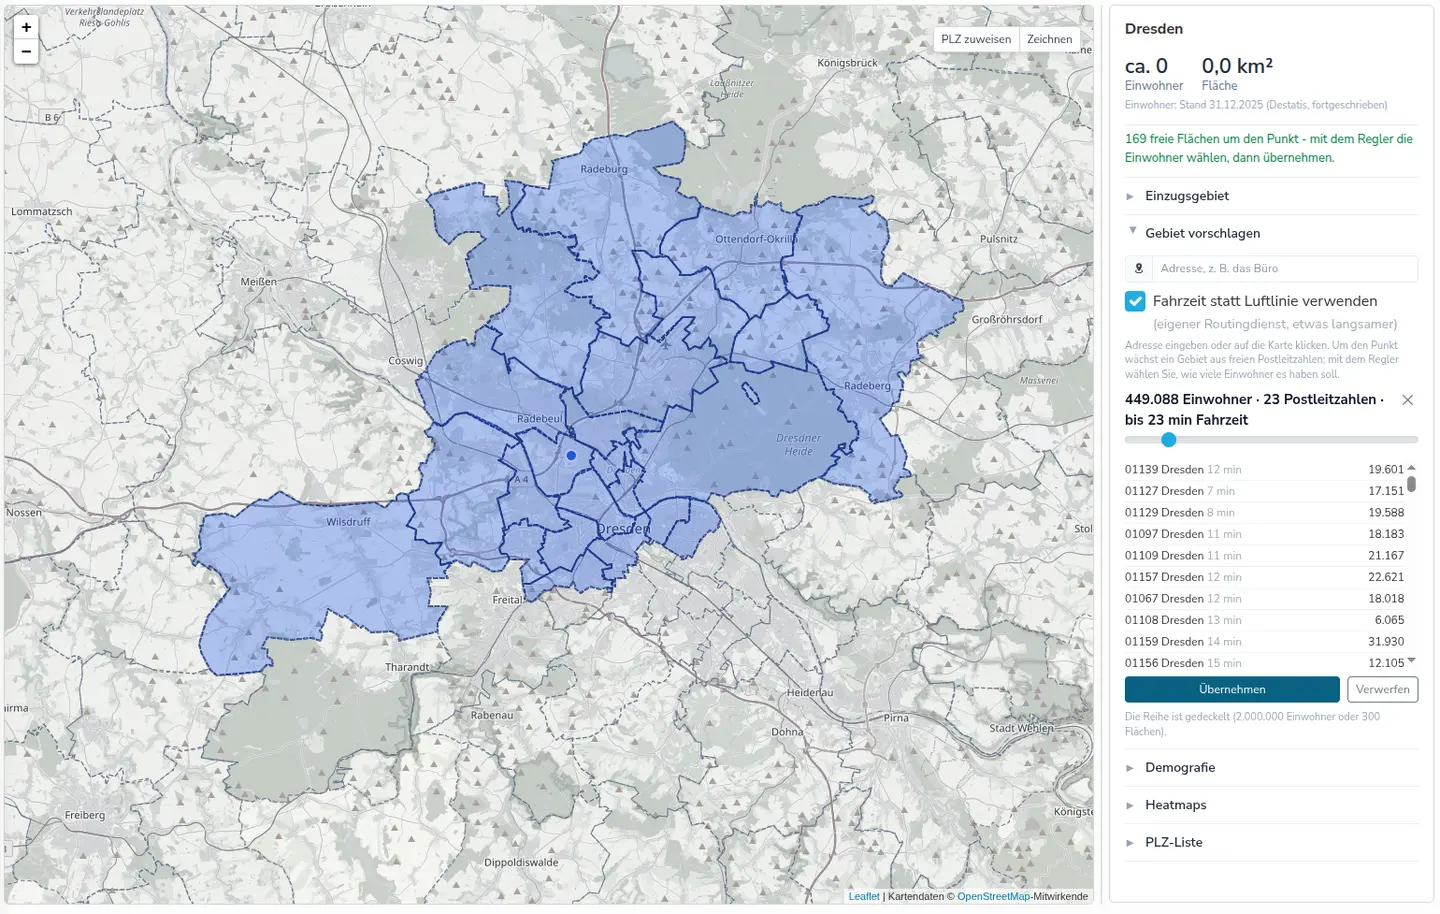Dismiss suggestion with the X icon

[1407, 400]
